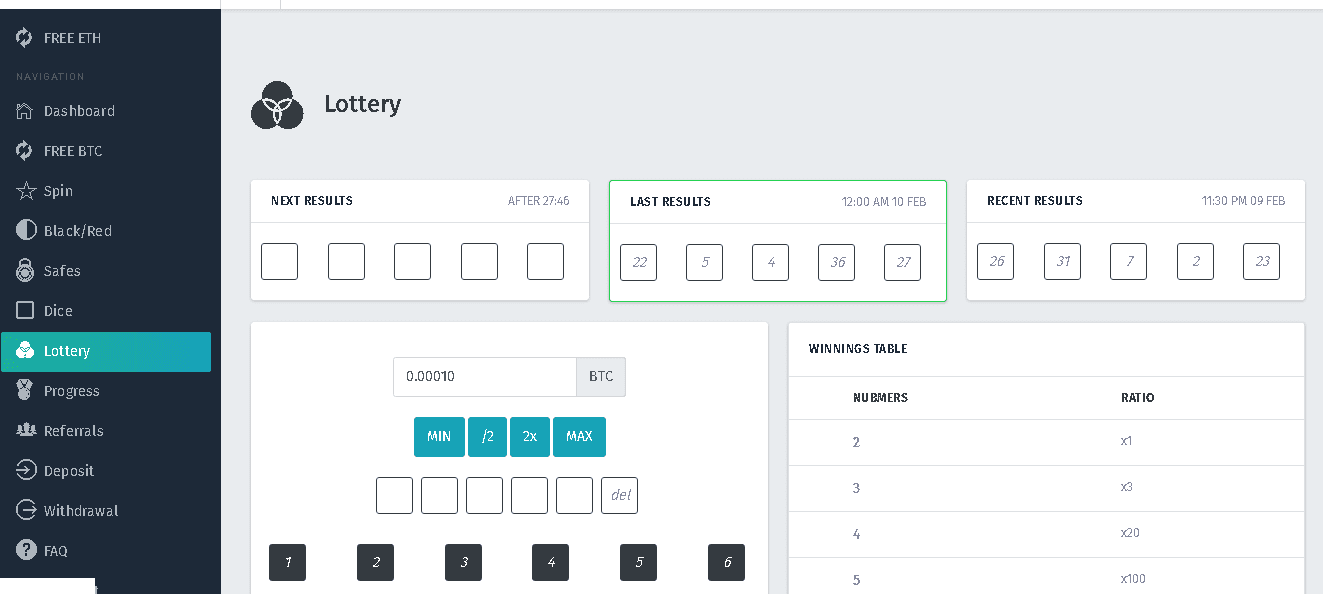Pick lottery number 3
This screenshot has width=1323, height=594.
tap(463, 563)
